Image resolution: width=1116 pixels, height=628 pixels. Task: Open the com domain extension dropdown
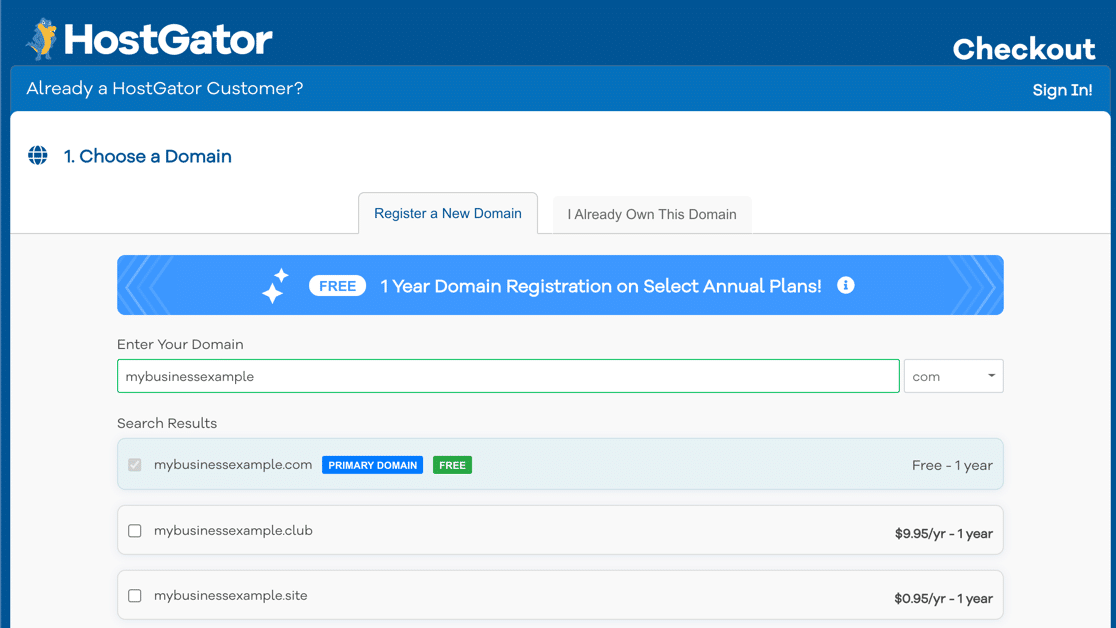(x=952, y=376)
